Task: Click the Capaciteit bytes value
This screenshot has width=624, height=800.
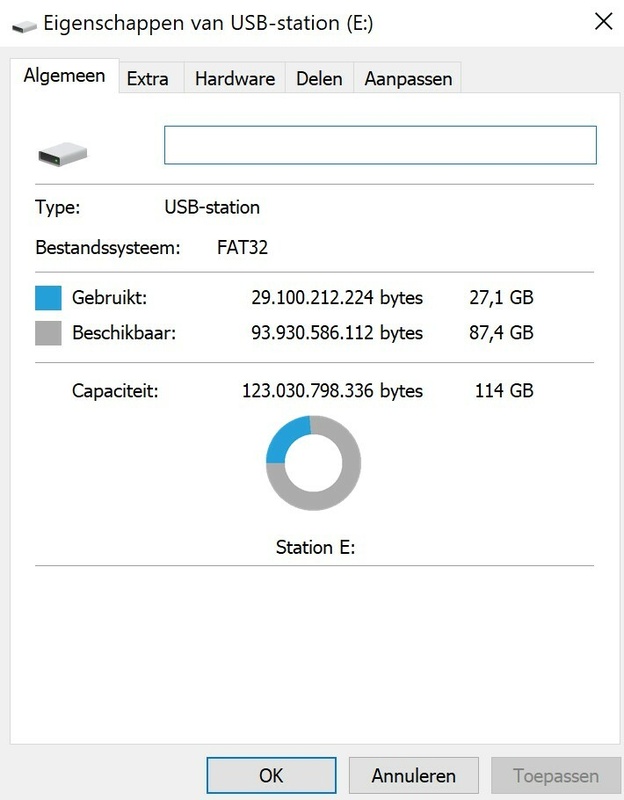Action: (x=332, y=390)
